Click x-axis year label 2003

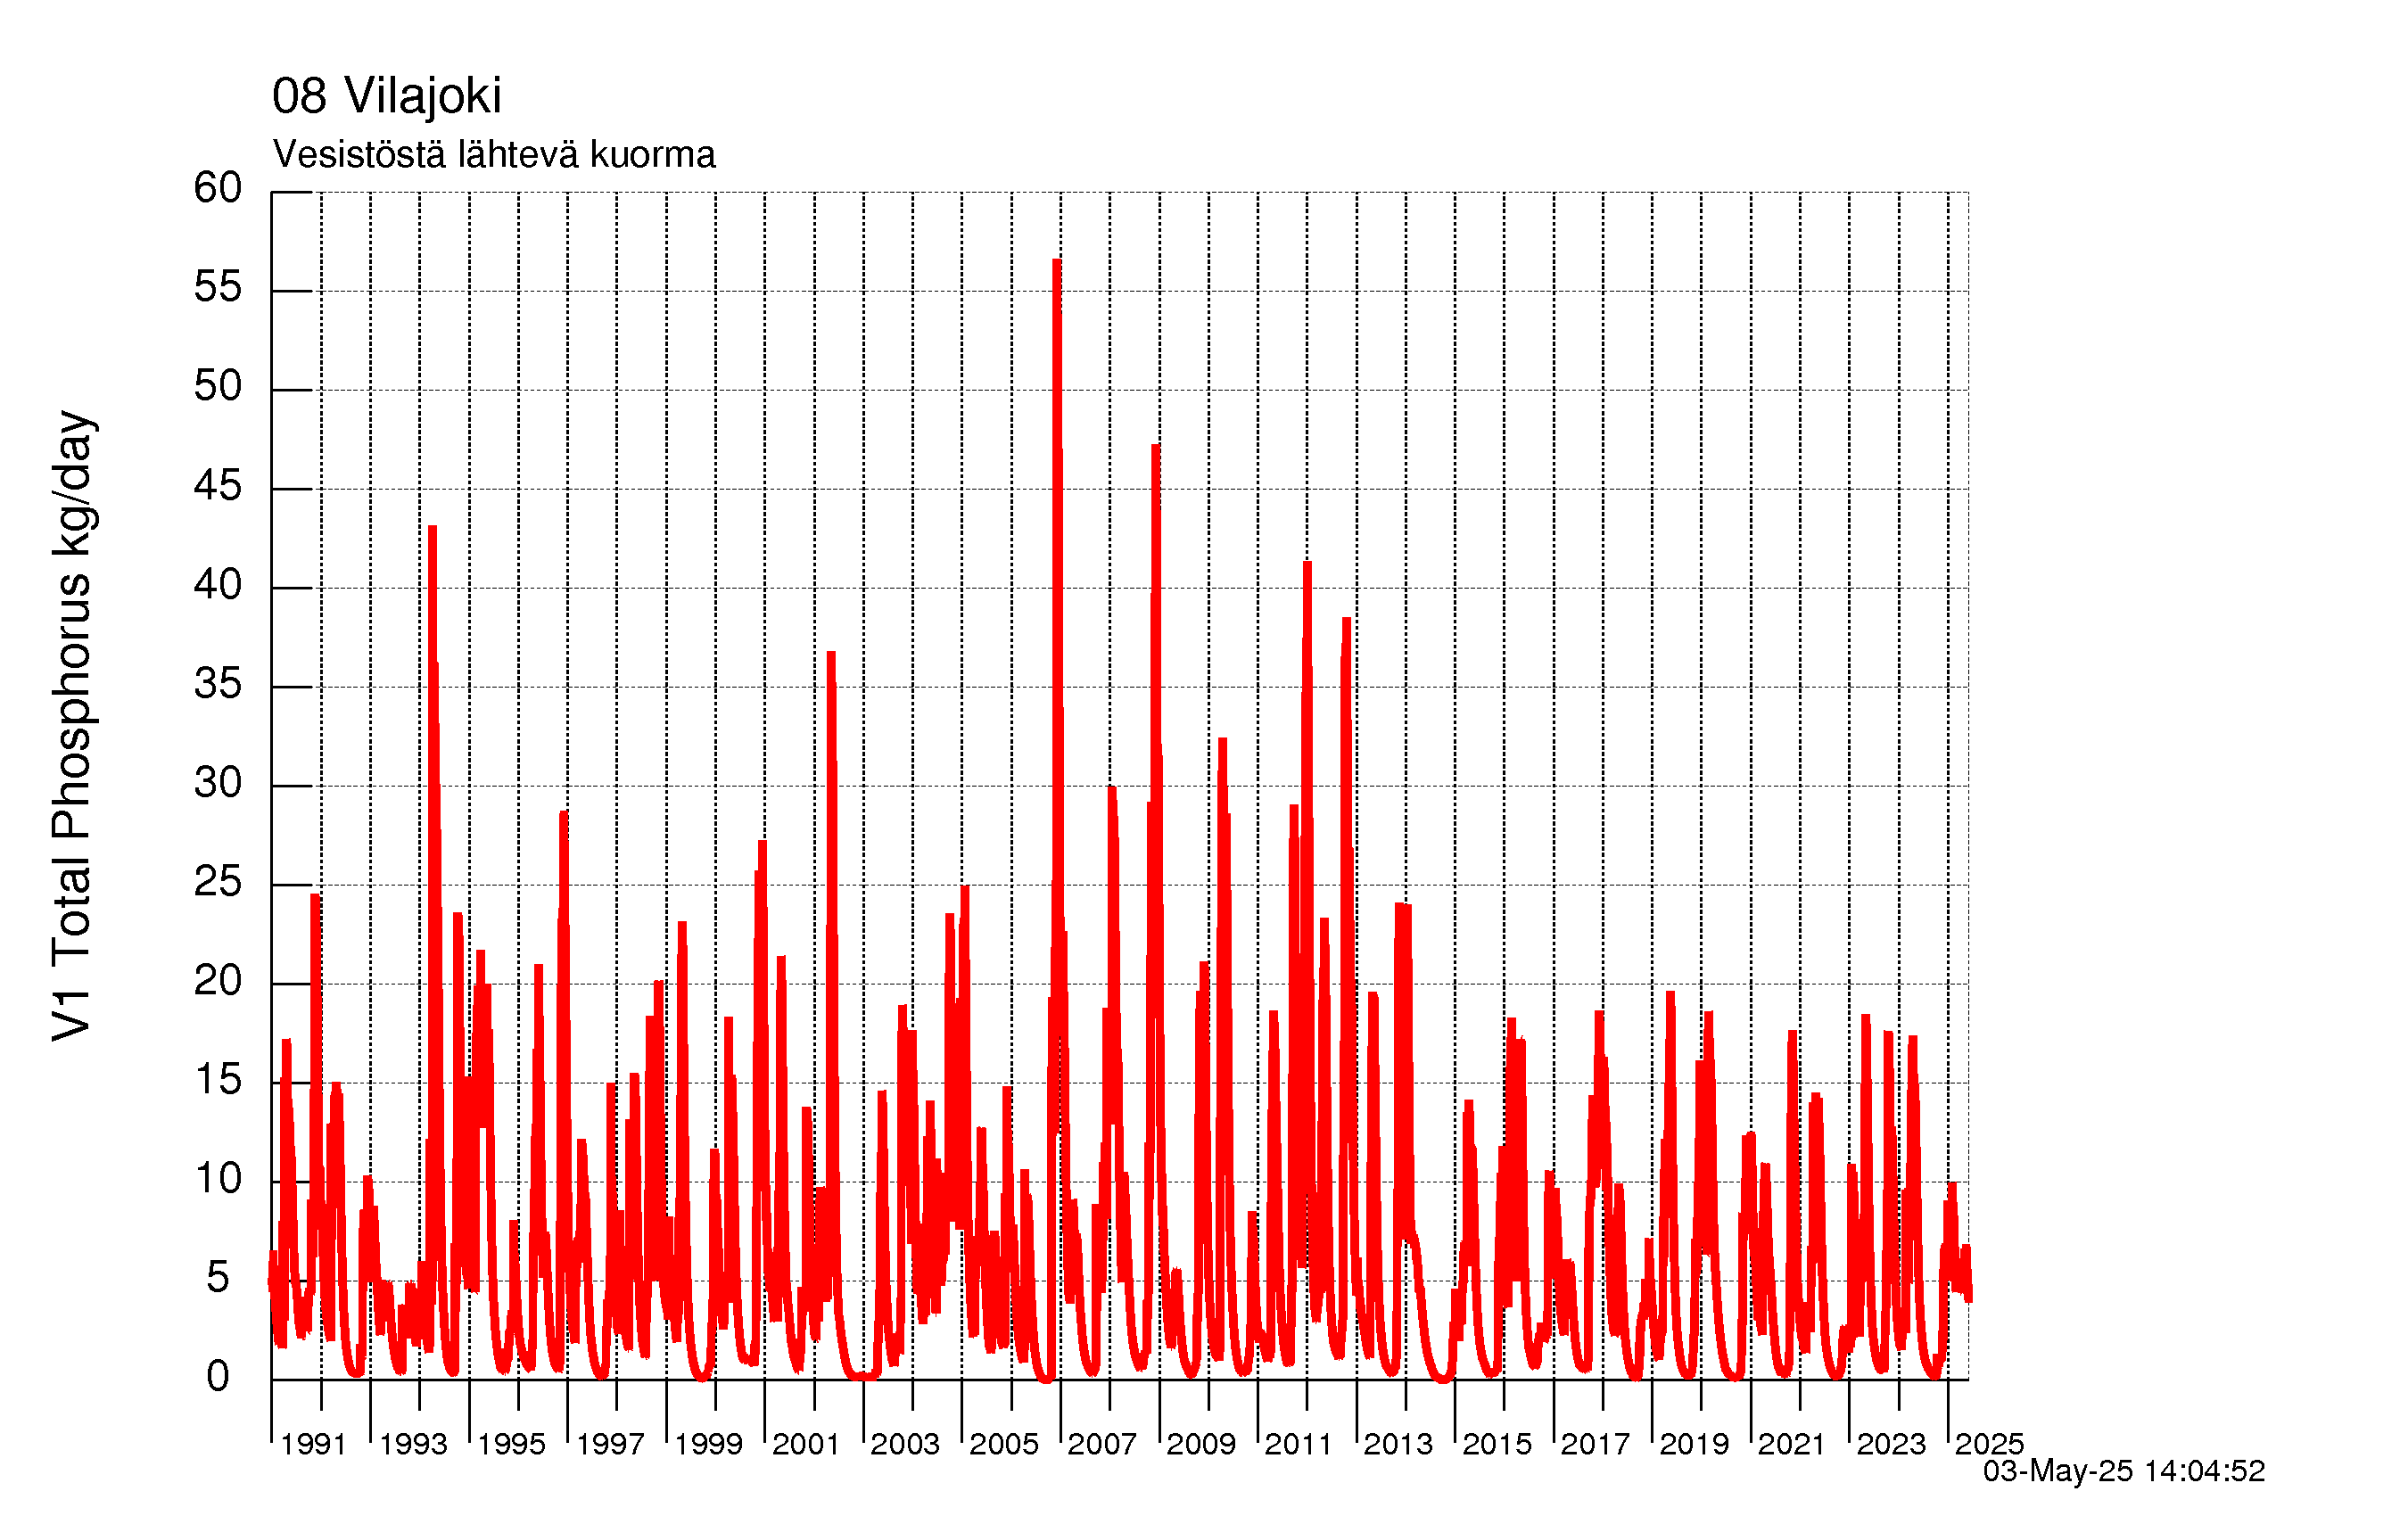(905, 1444)
